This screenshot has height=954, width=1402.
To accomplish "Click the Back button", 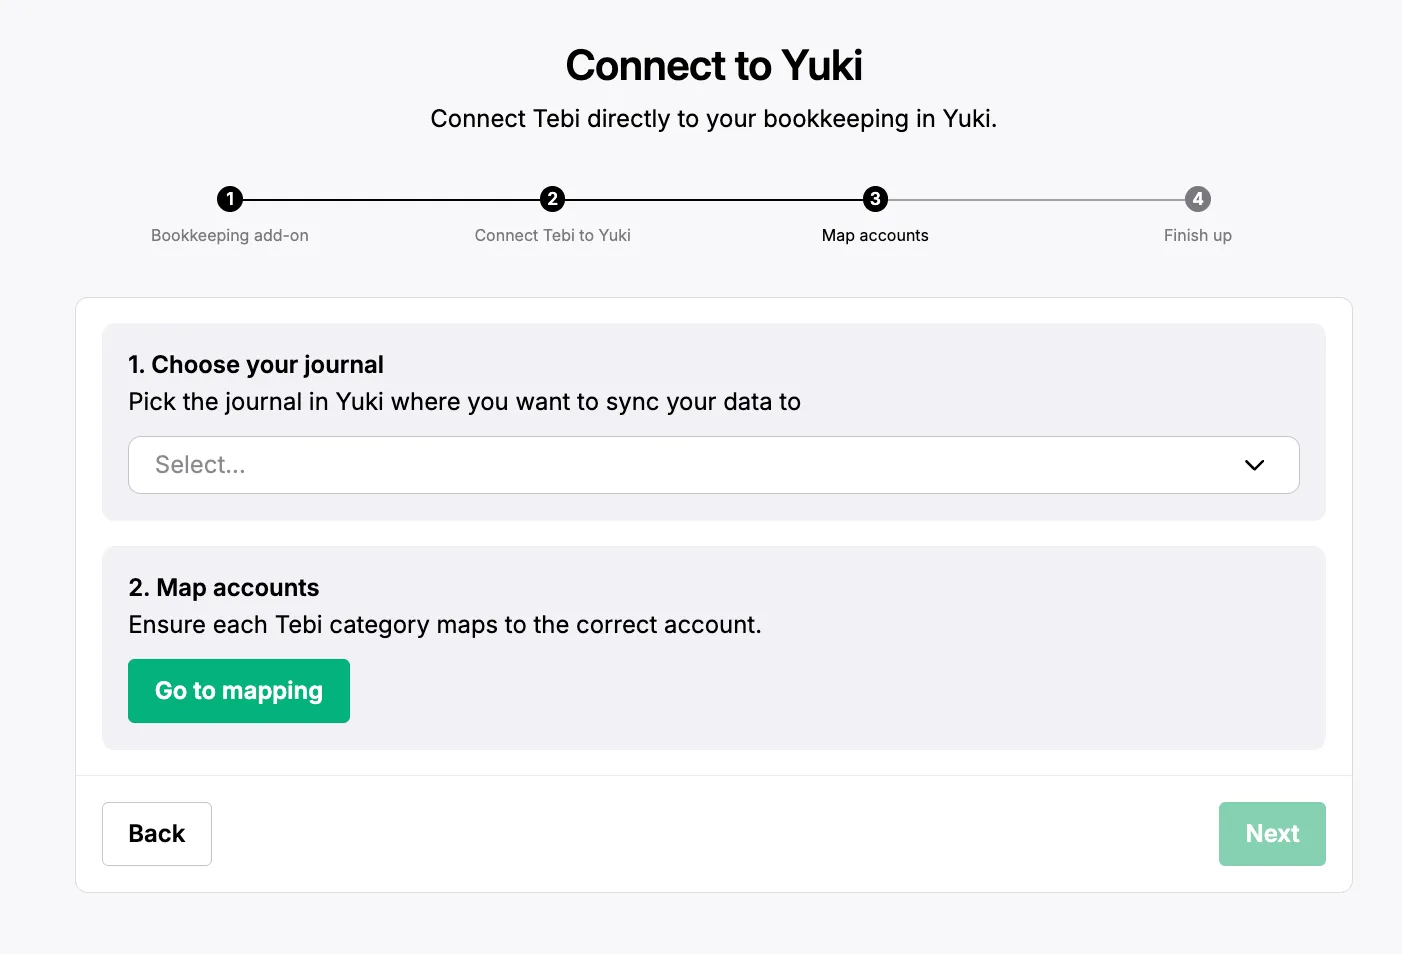I will 157,834.
